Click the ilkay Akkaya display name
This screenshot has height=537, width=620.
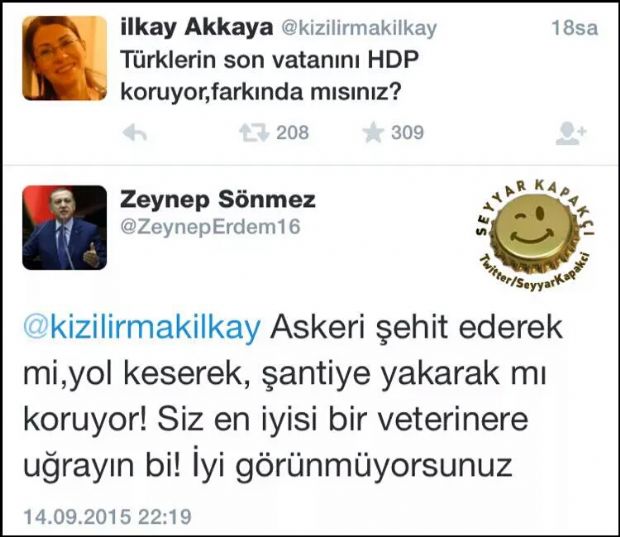[x=197, y=28]
